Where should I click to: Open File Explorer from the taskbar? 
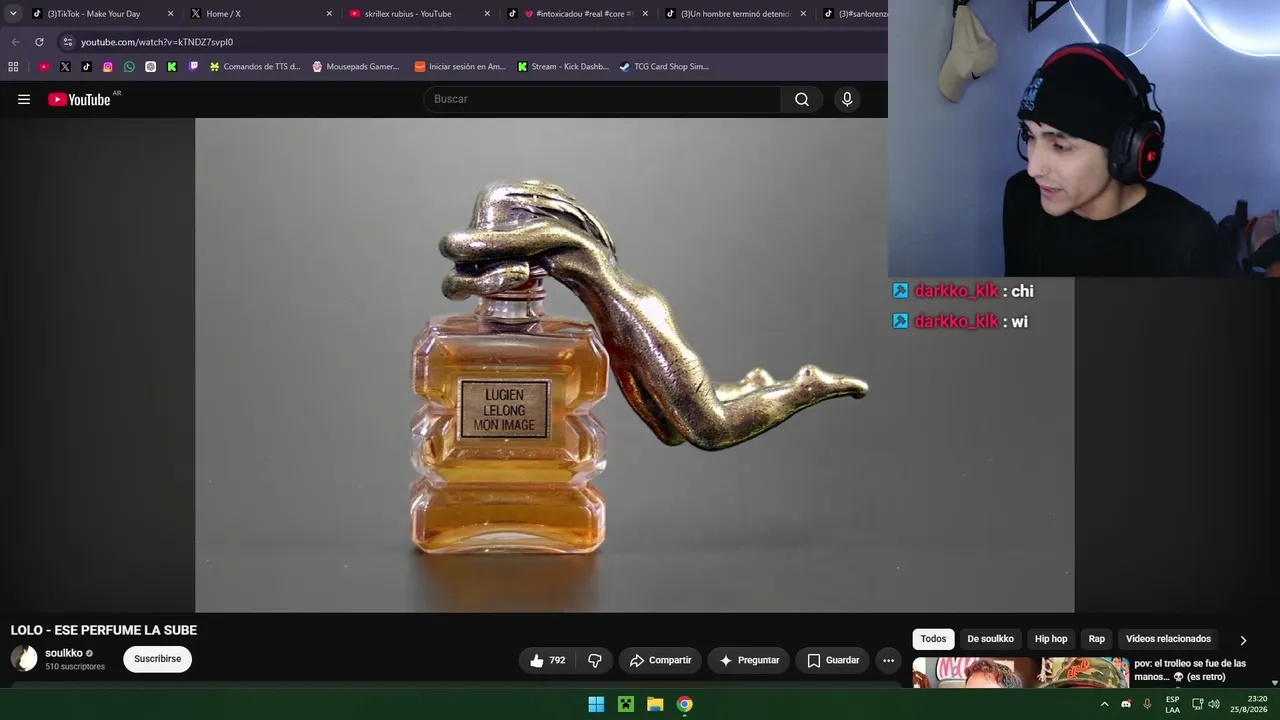click(655, 704)
